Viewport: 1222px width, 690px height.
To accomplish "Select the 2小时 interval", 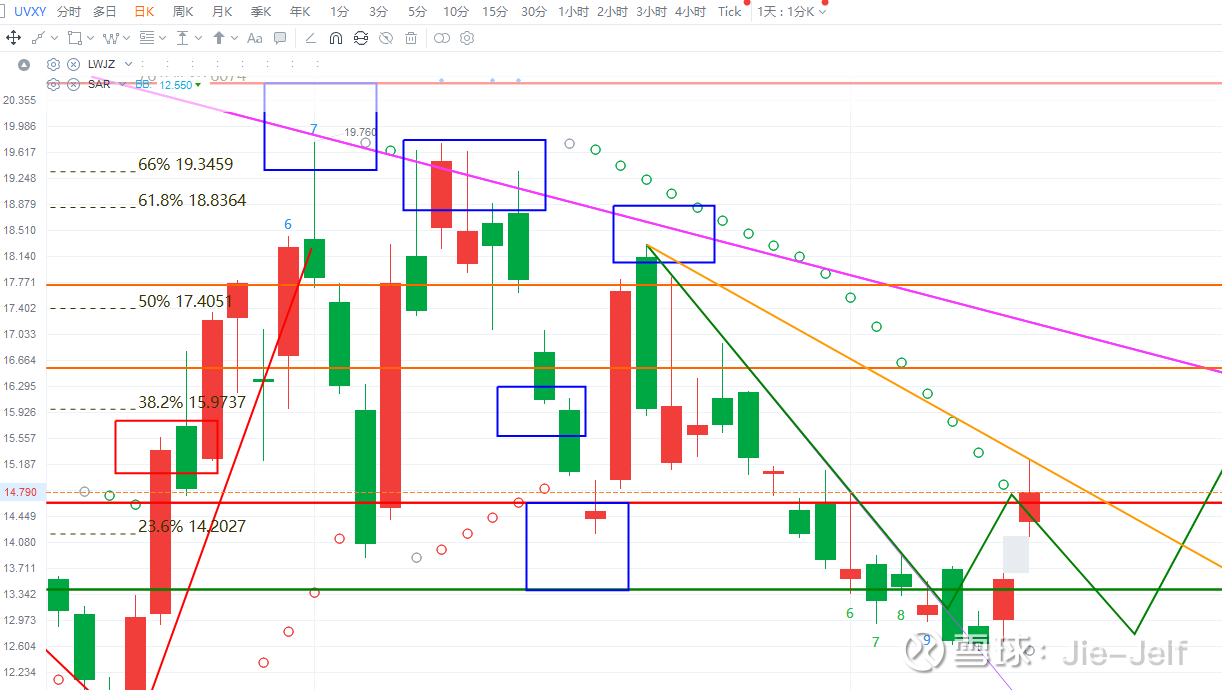I will (612, 12).
